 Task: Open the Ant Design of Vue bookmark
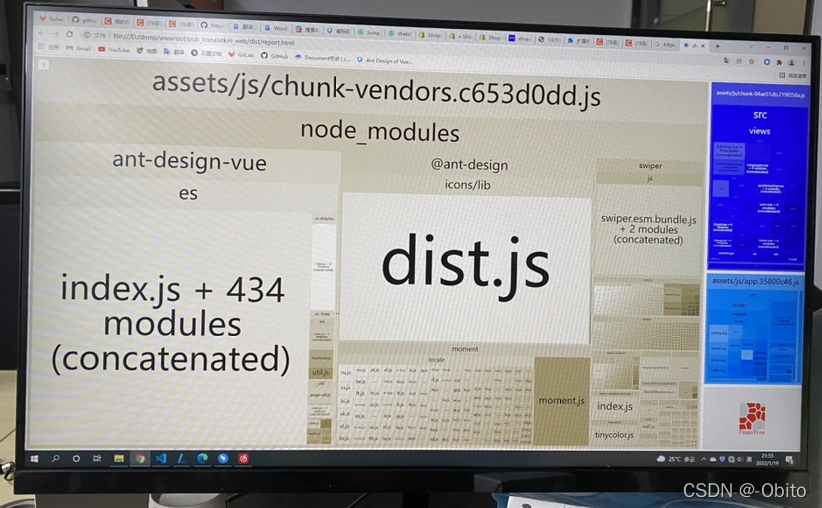tap(384, 61)
